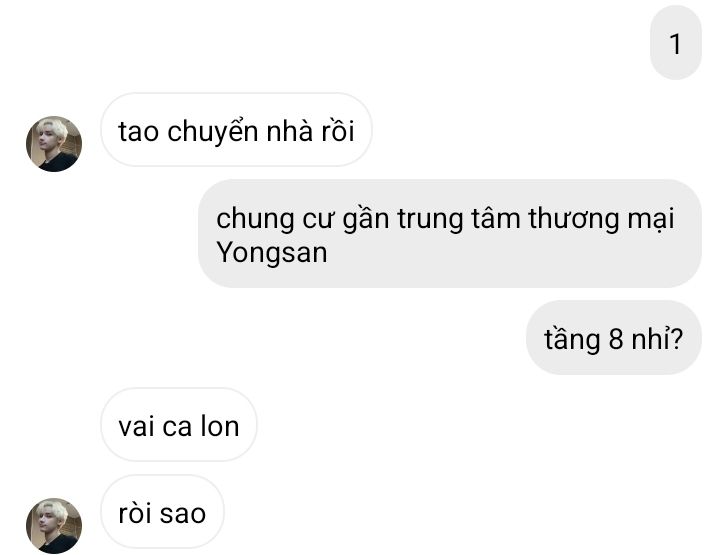Click the question mark after "nhỉ"
This screenshot has height=555, width=720.
point(677,338)
